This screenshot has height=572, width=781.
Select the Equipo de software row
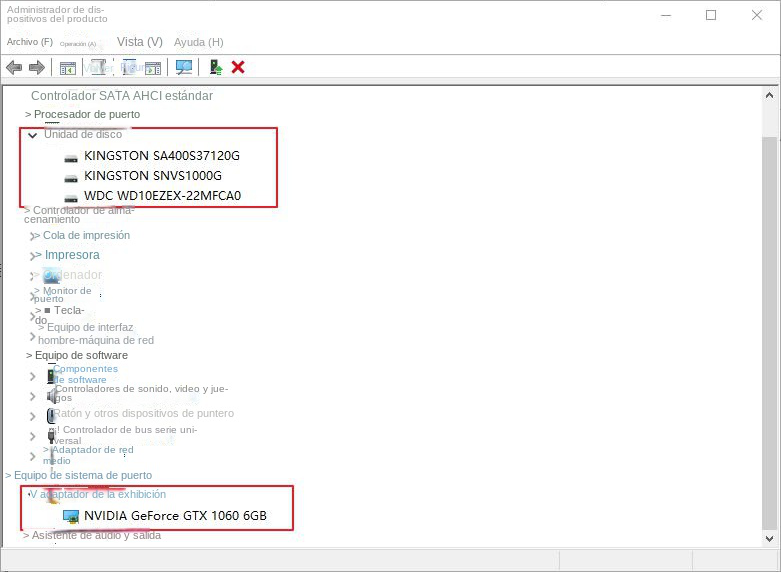click(x=77, y=355)
